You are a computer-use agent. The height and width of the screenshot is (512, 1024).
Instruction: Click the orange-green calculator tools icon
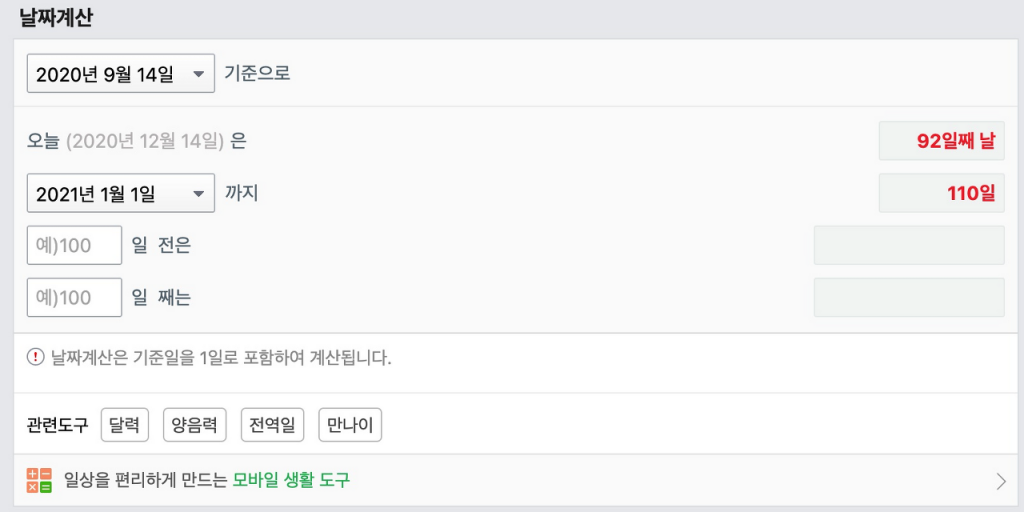pyautogui.click(x=39, y=481)
